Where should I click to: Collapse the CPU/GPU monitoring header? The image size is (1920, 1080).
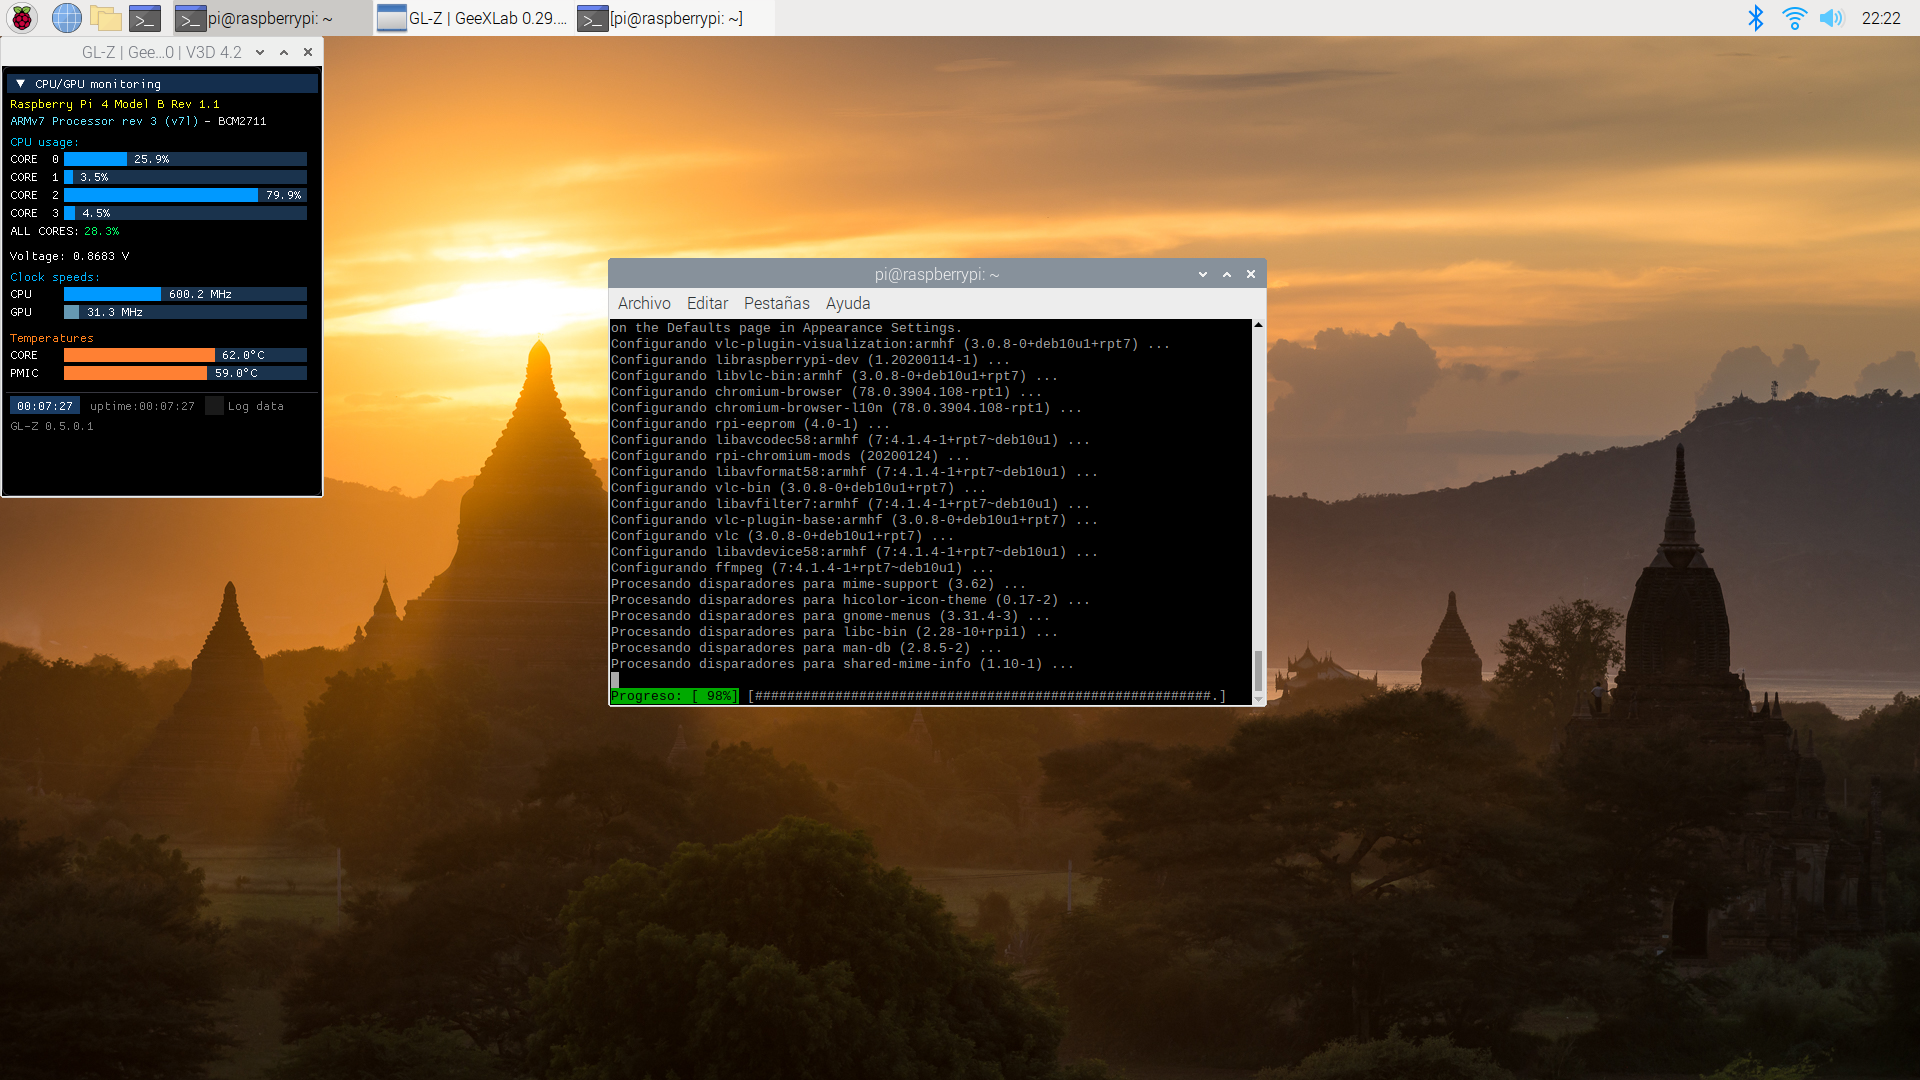20,84
